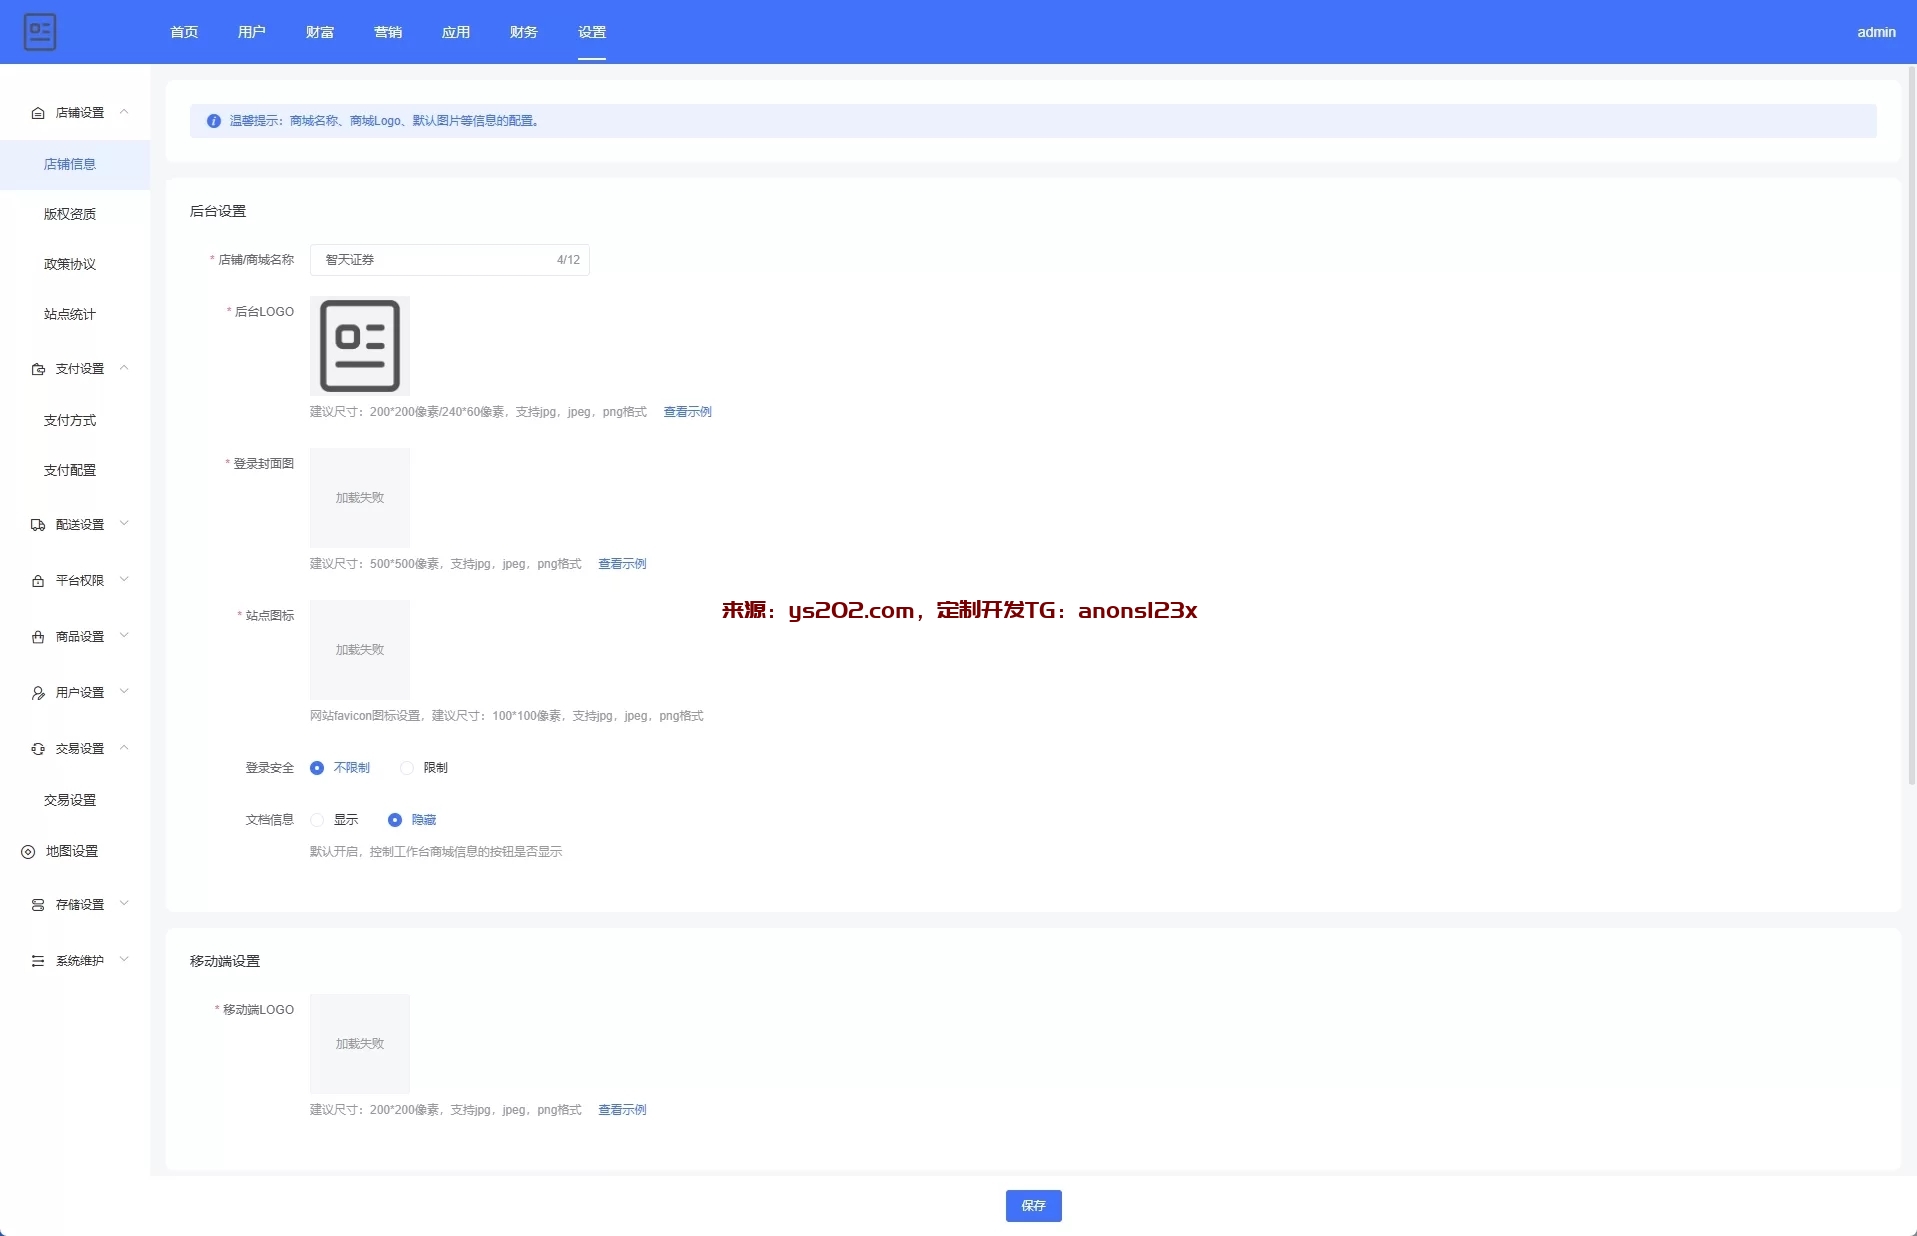Click the 用户设置 person icon
Viewport: 1917px width, 1236px height.
tap(38, 693)
